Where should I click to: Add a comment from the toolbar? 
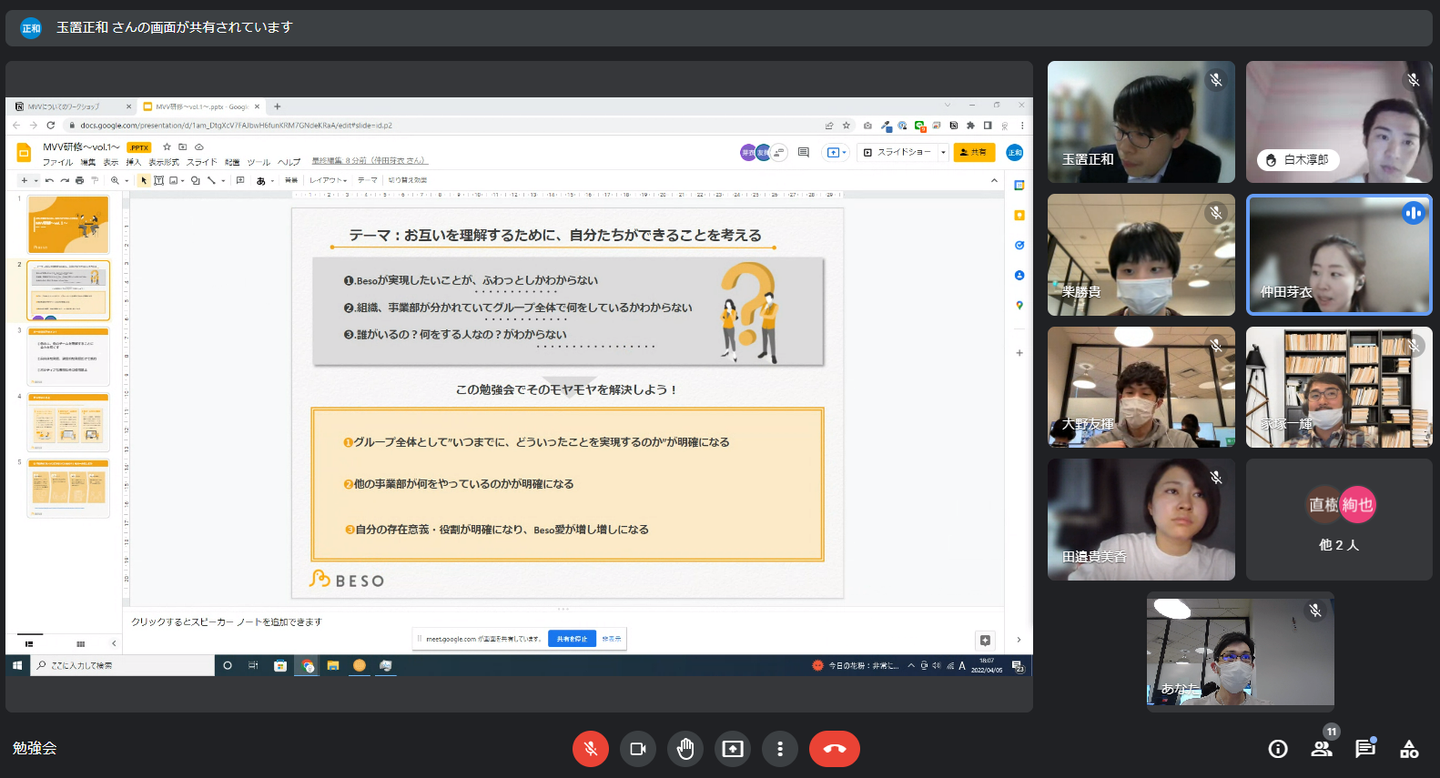240,180
